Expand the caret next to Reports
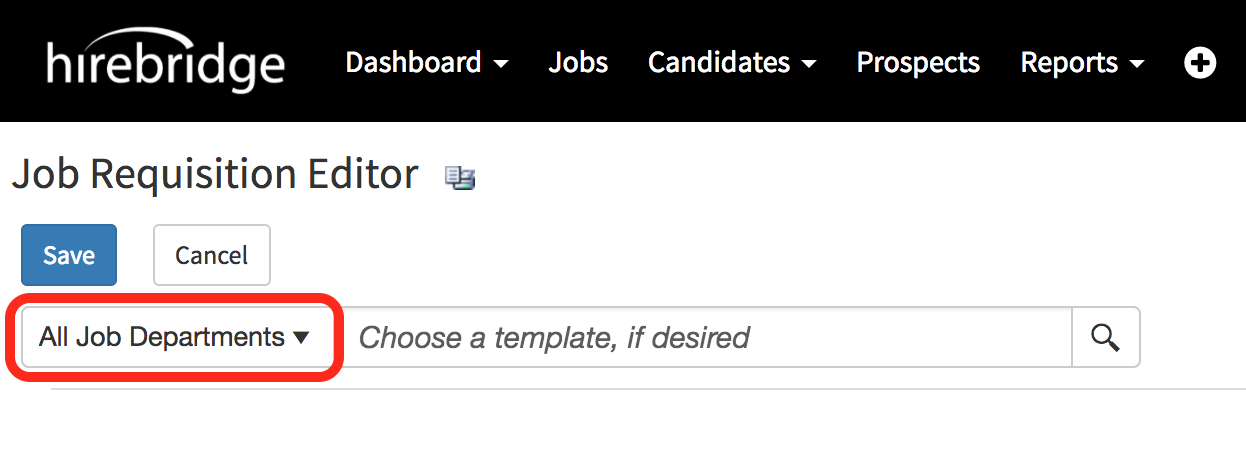Viewport: 1246px width, 450px height. coord(1136,65)
